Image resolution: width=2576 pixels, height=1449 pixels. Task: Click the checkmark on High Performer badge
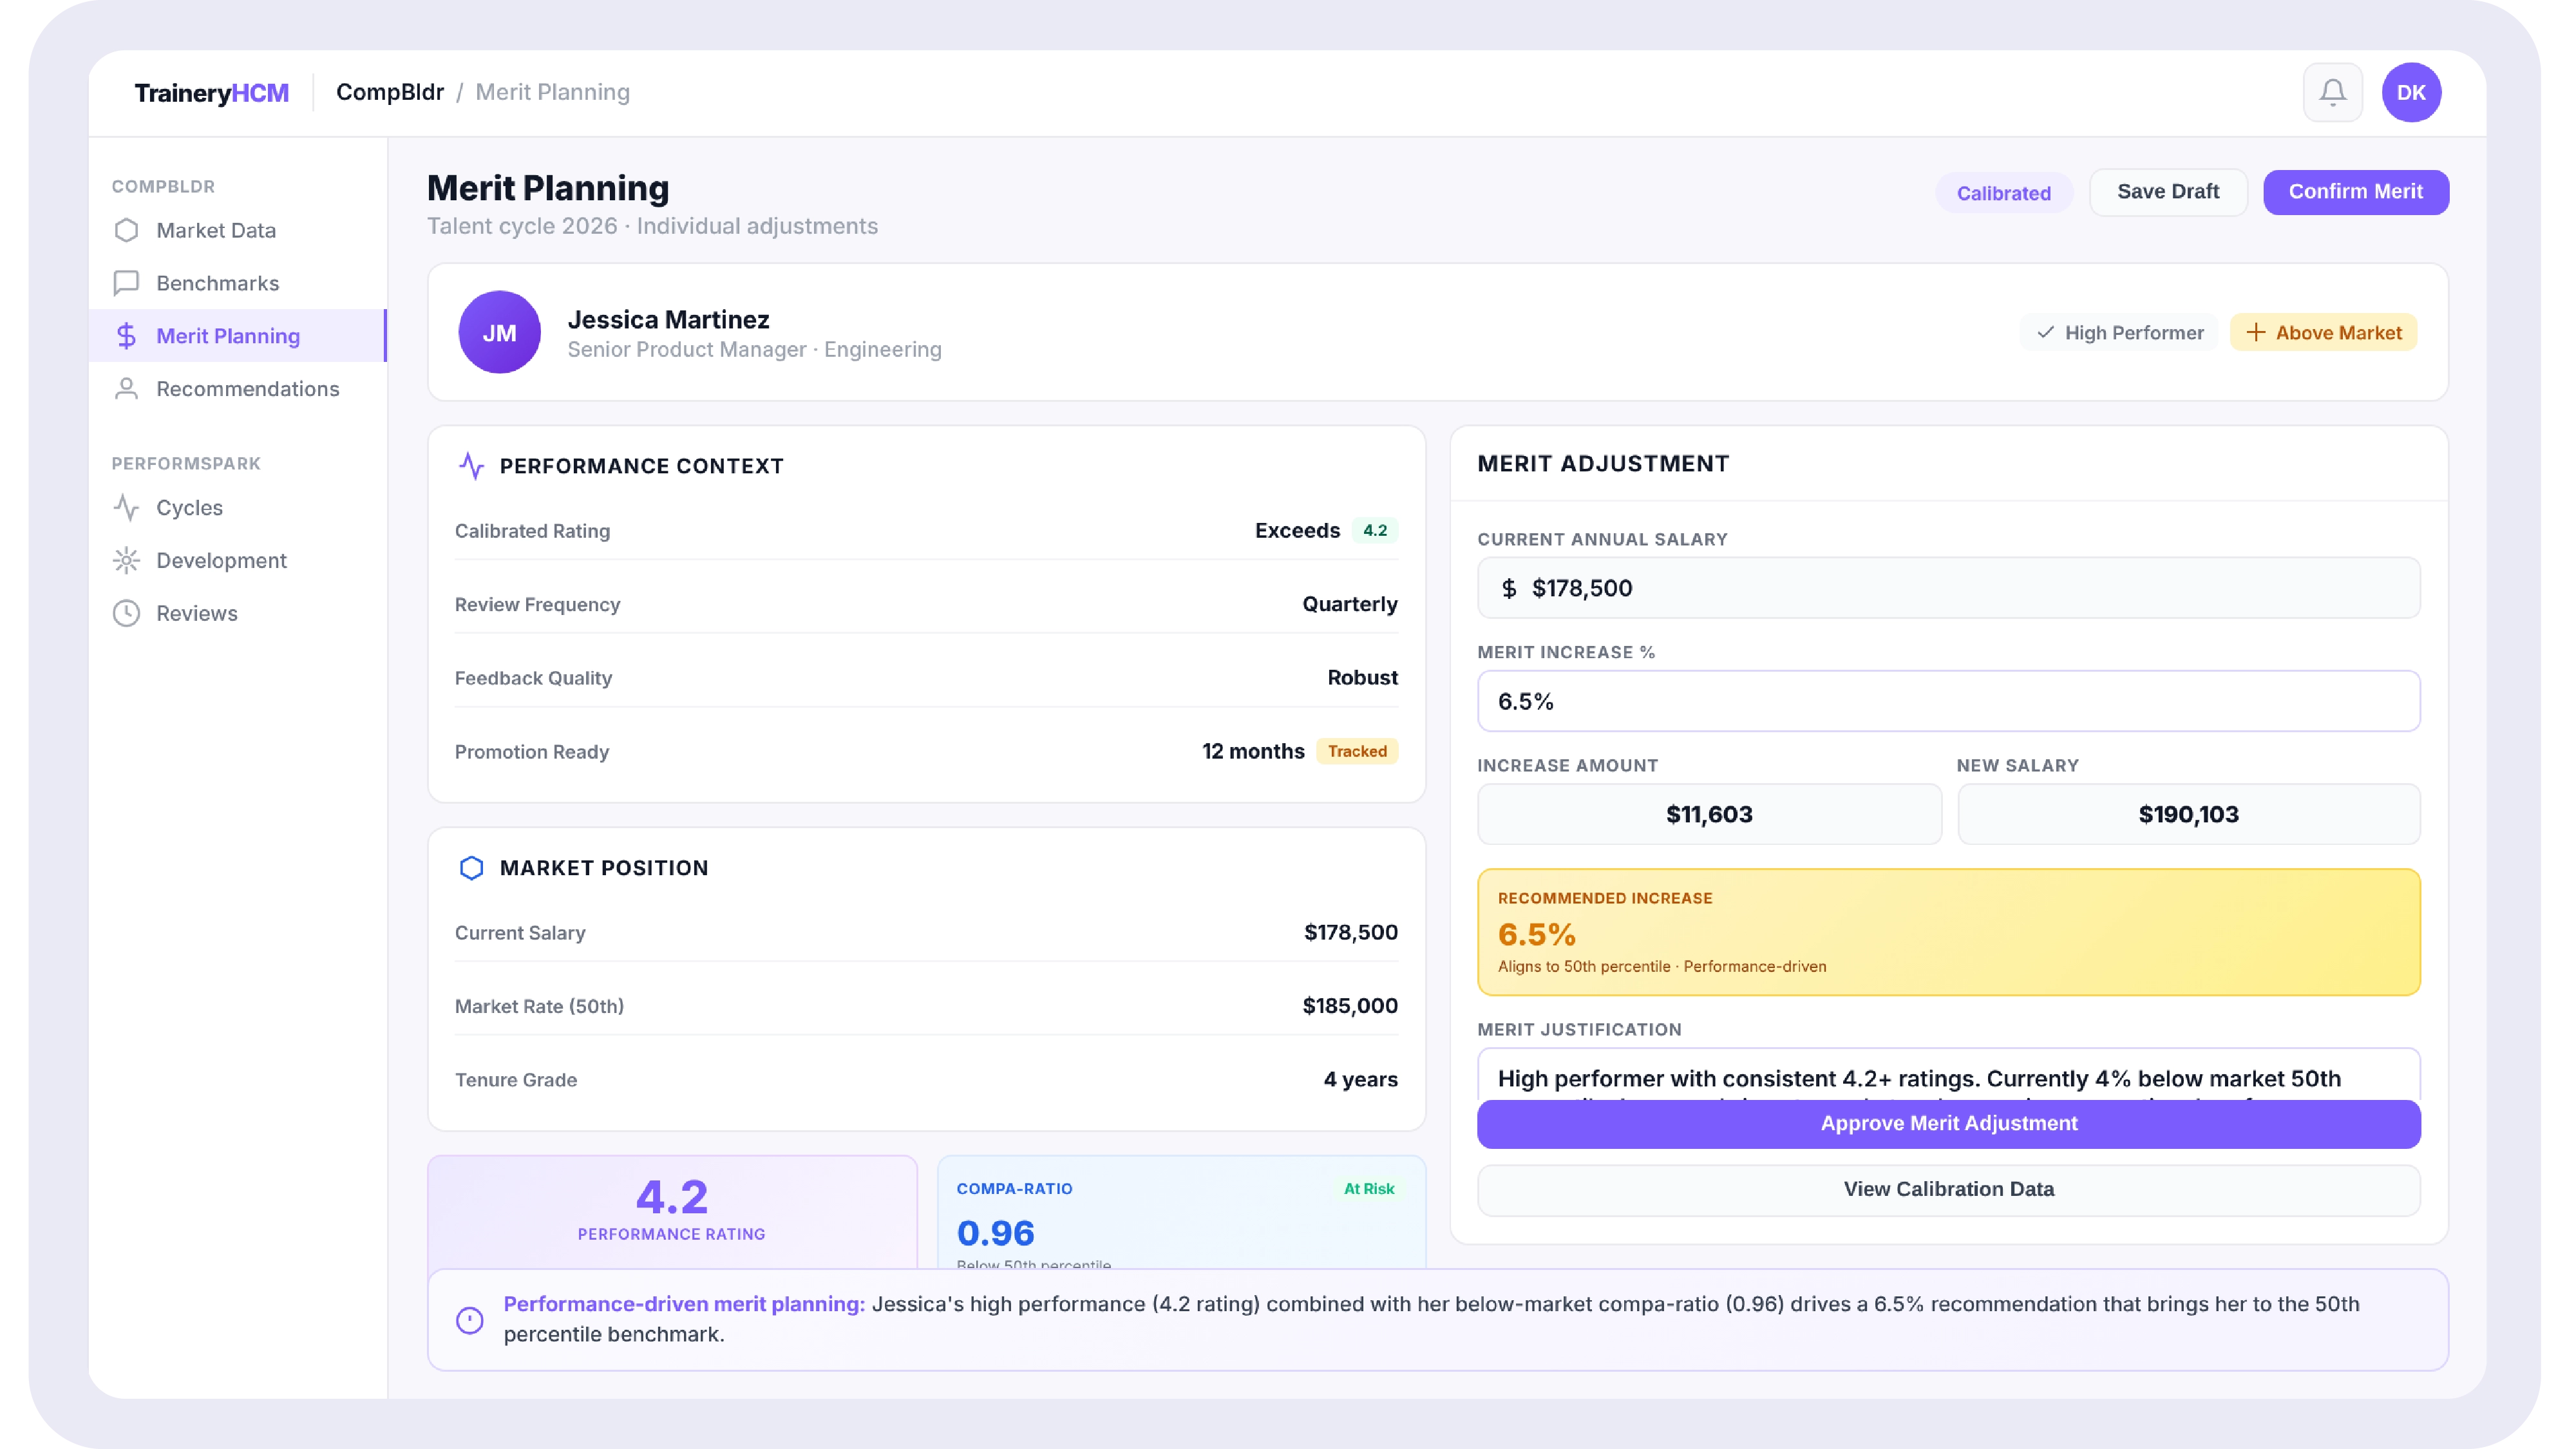[x=2045, y=332]
